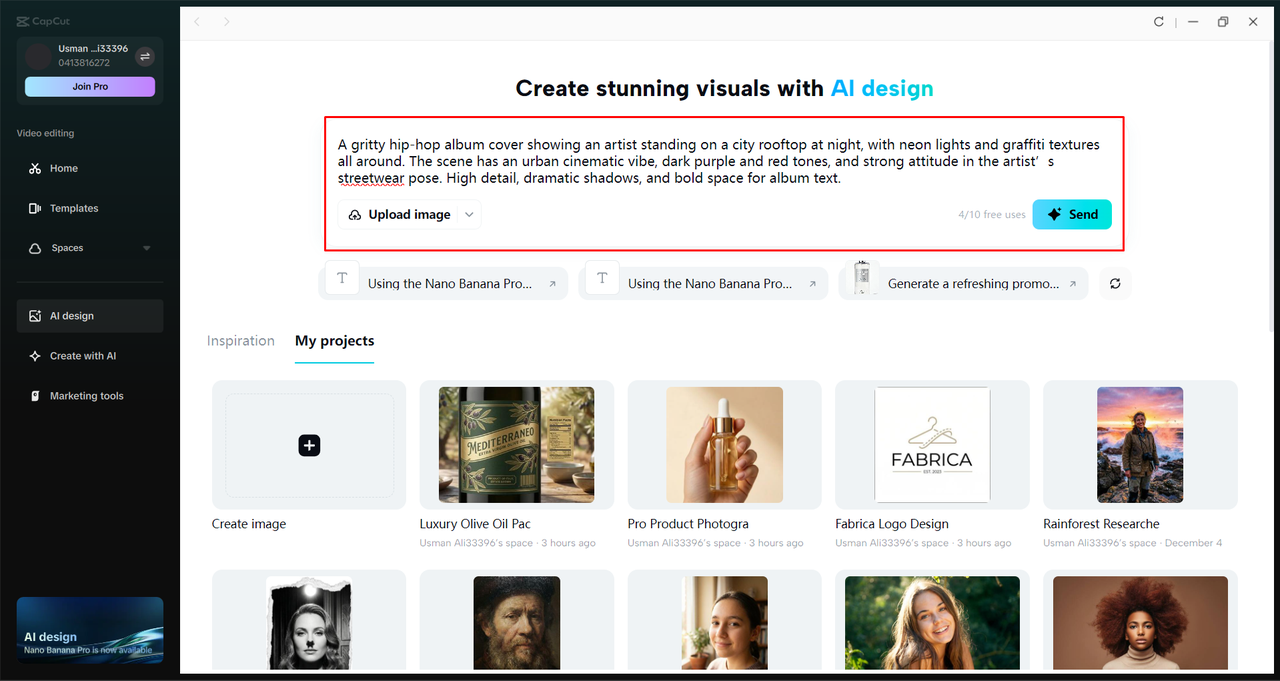Click the Marketing tools icon

tap(35, 395)
